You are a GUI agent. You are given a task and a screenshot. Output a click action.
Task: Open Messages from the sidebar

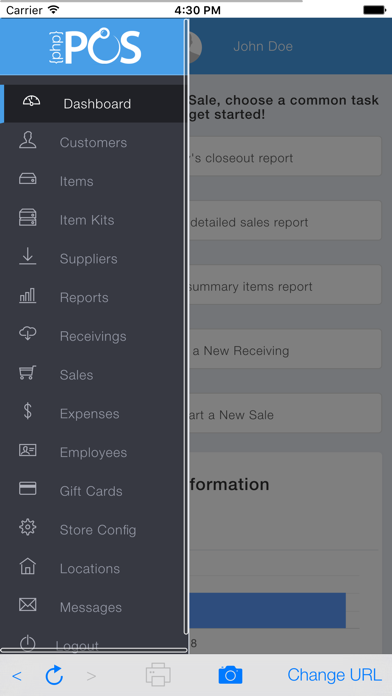[x=92, y=607]
